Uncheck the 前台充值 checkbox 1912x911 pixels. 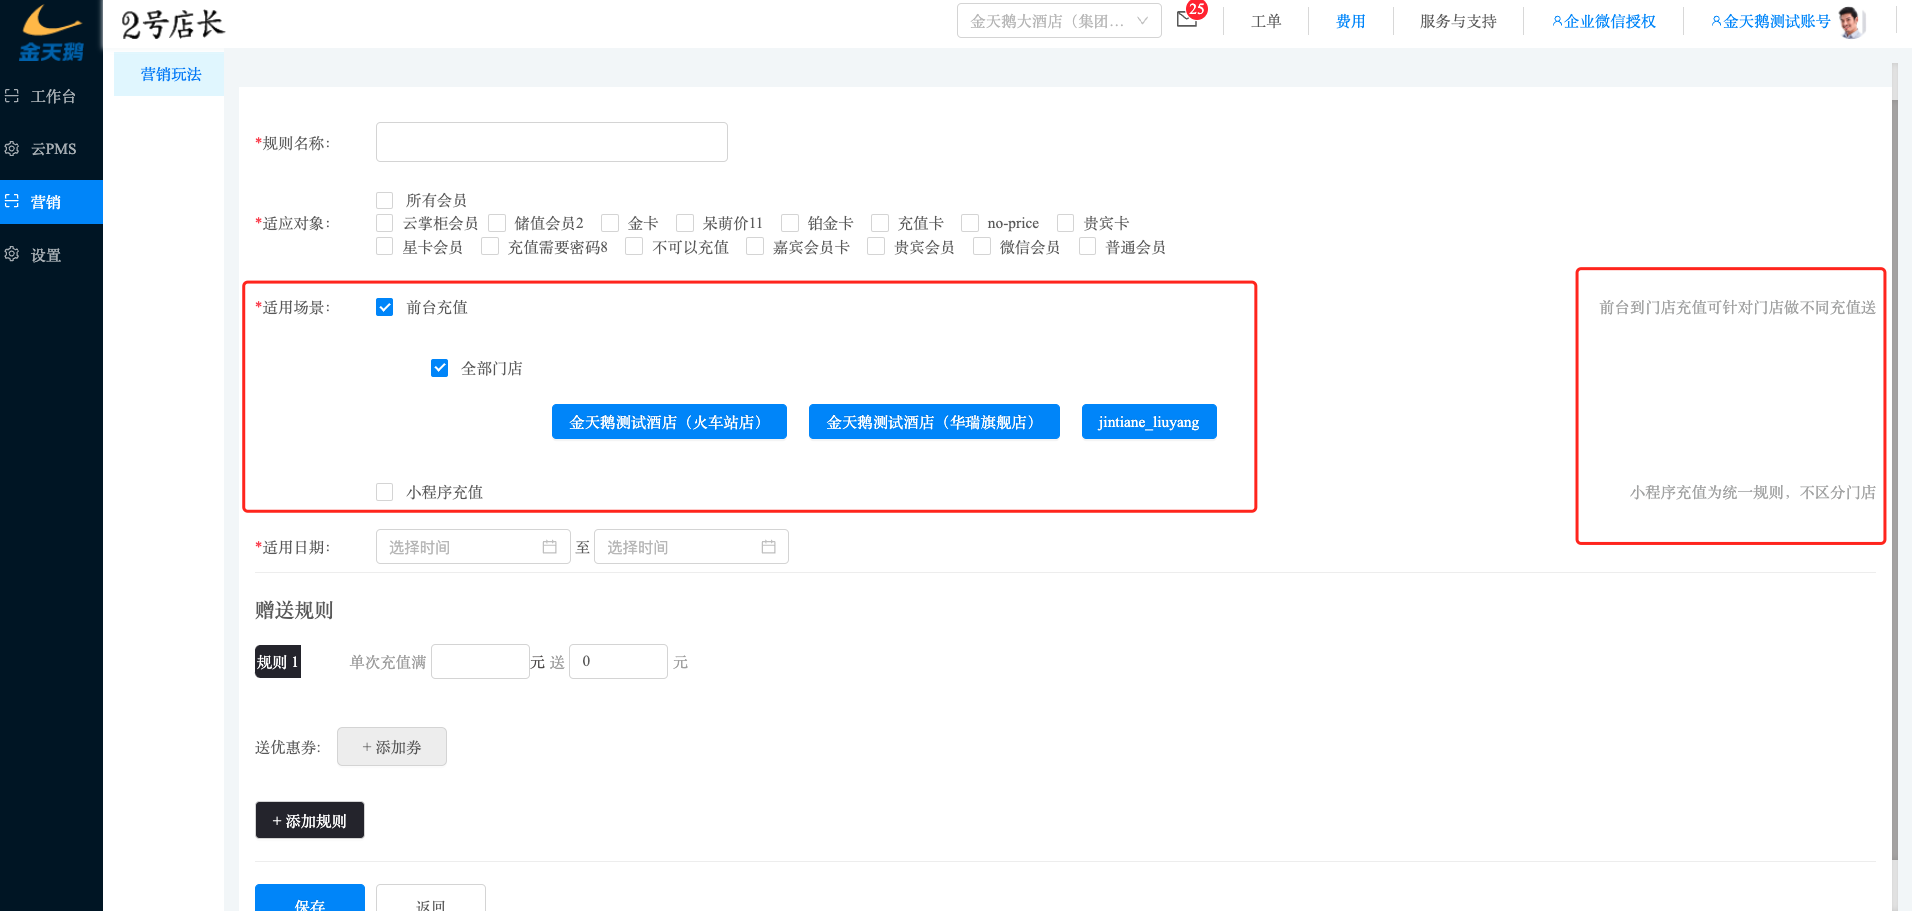pos(385,307)
